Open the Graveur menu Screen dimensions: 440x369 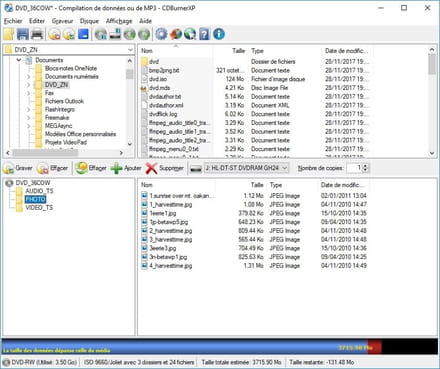[x=62, y=21]
